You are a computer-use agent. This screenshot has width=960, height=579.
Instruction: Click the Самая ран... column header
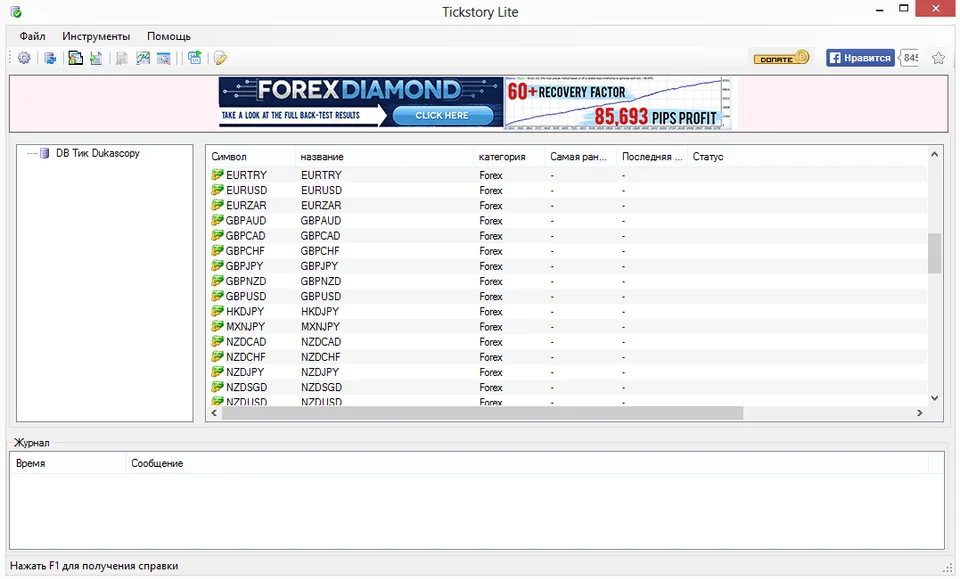[x=579, y=157]
